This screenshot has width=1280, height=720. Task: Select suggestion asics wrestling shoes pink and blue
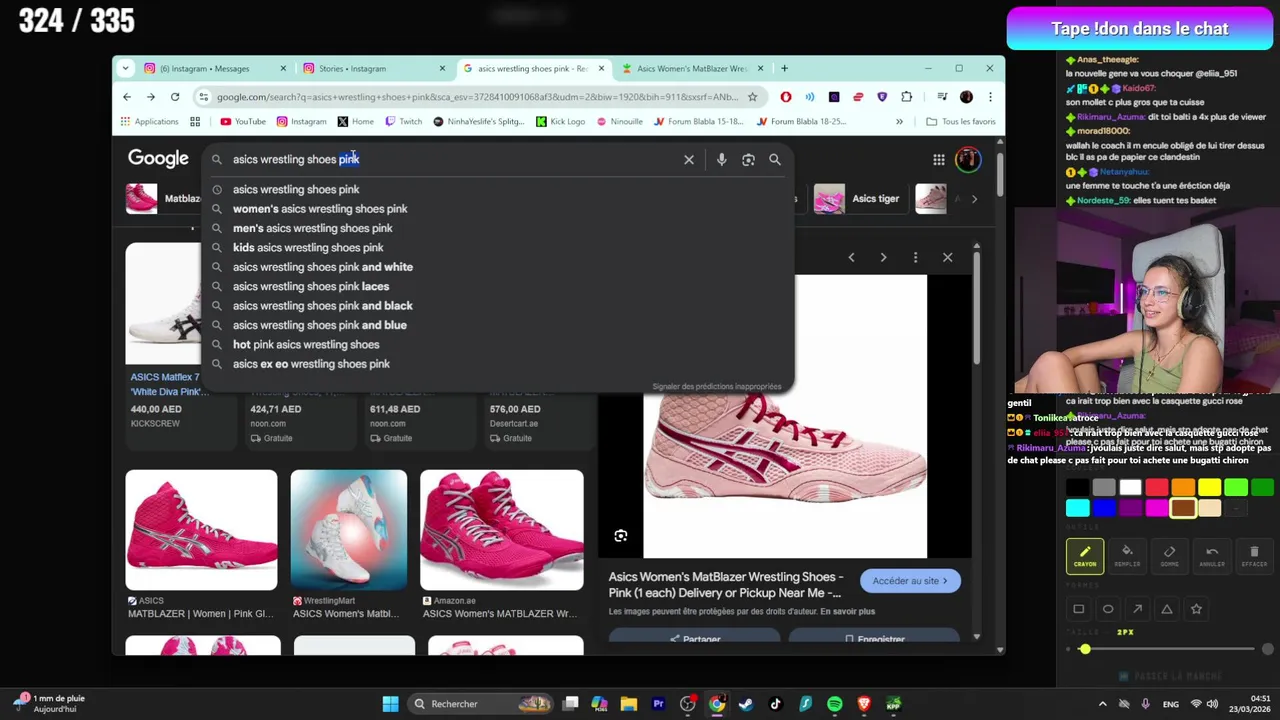coord(320,325)
